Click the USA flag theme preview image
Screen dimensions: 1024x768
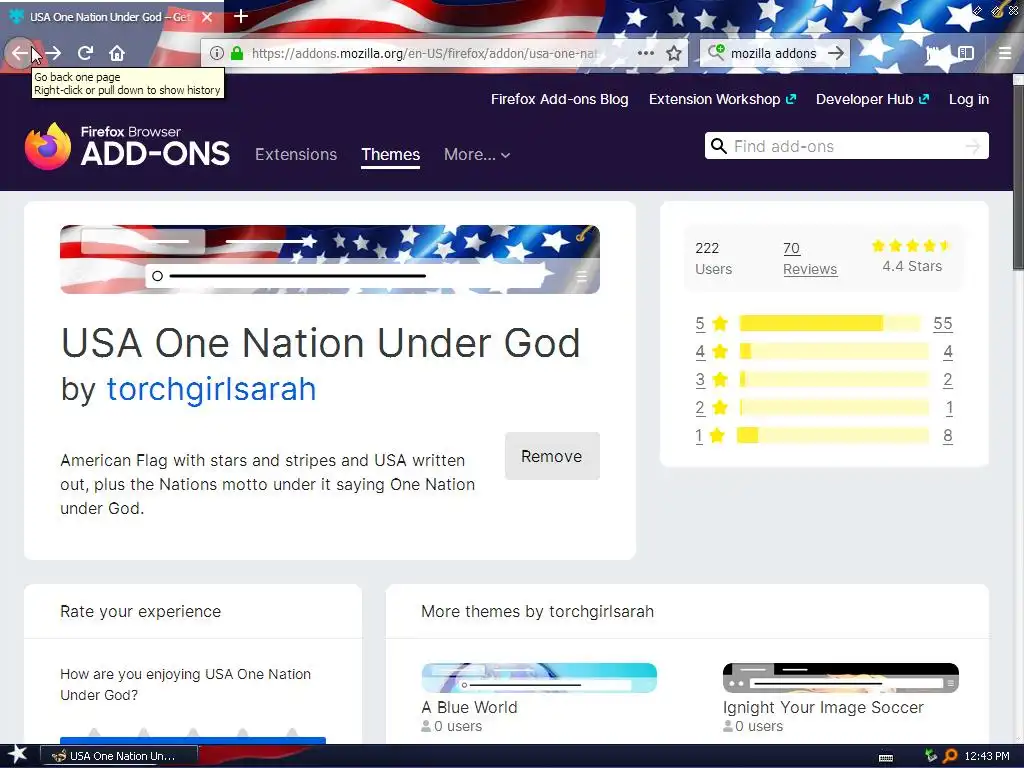[330, 259]
